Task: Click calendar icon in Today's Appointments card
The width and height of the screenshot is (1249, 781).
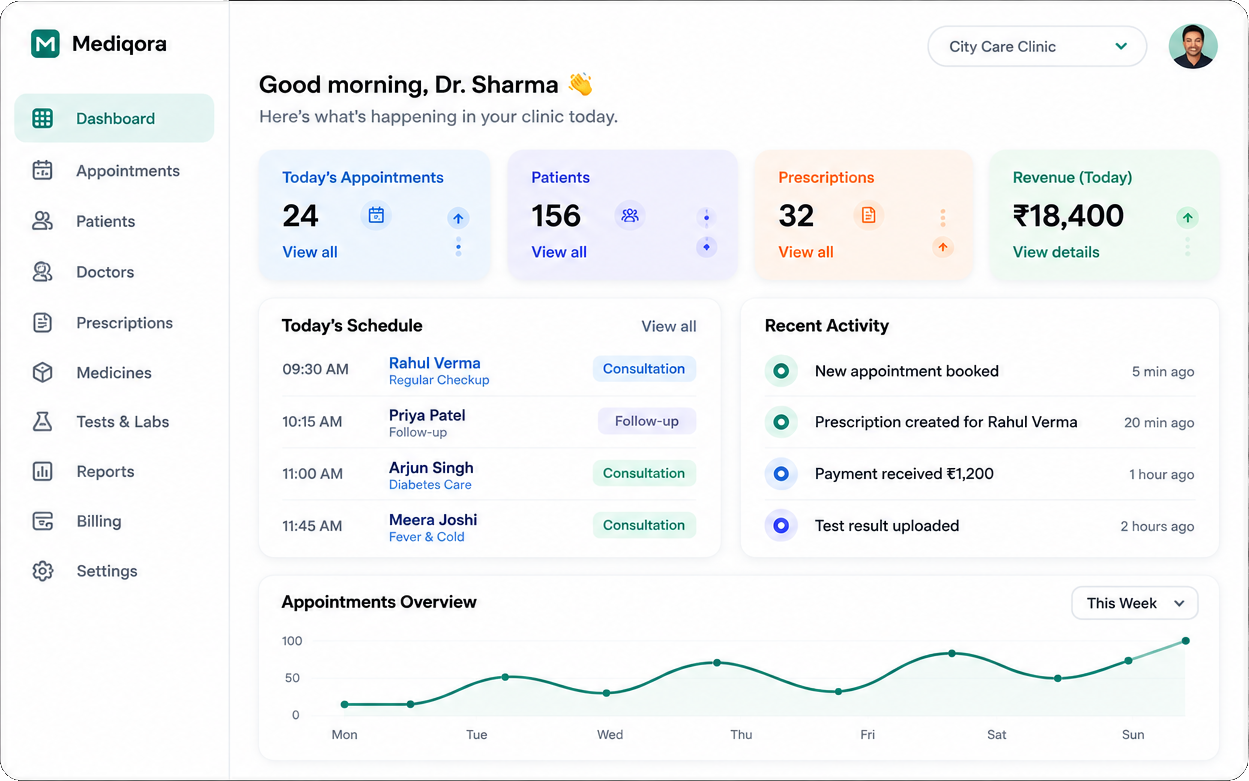Action: pos(376,215)
